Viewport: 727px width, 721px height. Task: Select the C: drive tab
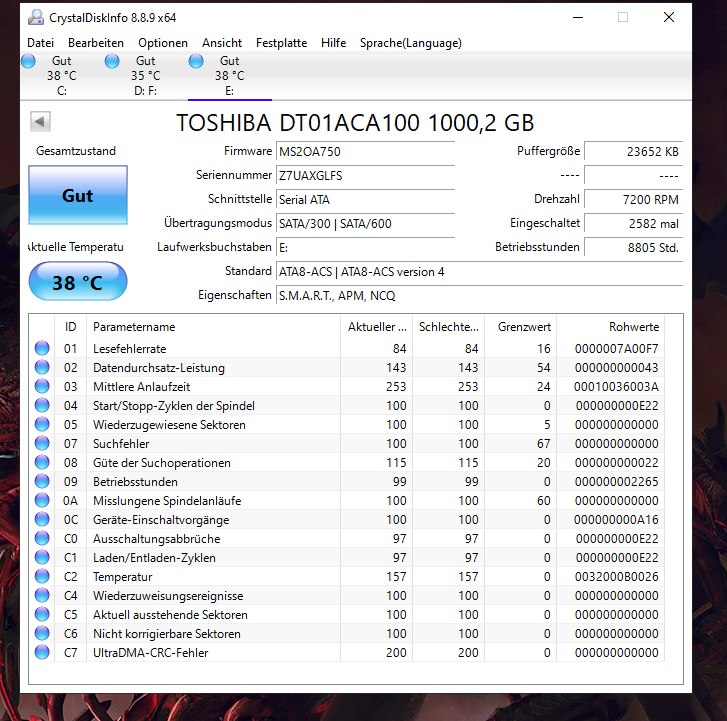(x=62, y=76)
